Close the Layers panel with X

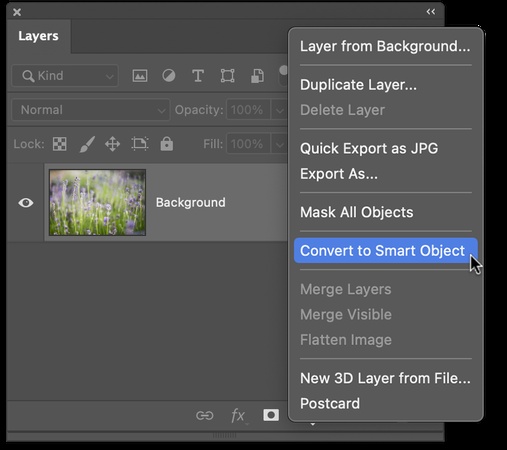click(x=17, y=12)
